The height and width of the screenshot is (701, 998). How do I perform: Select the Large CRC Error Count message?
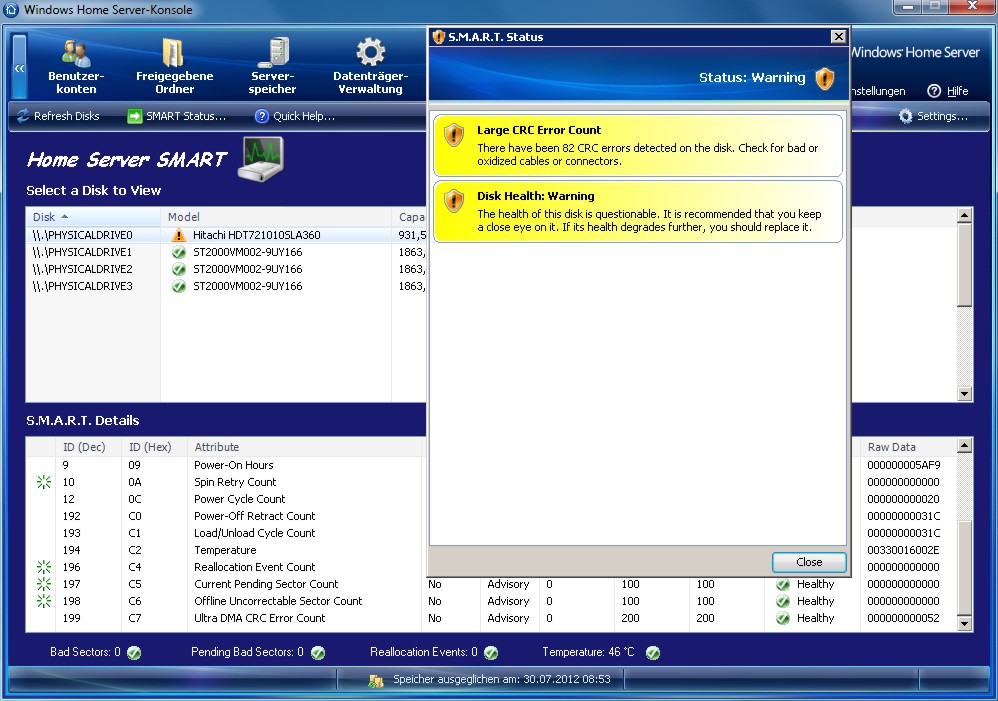[x=638, y=145]
